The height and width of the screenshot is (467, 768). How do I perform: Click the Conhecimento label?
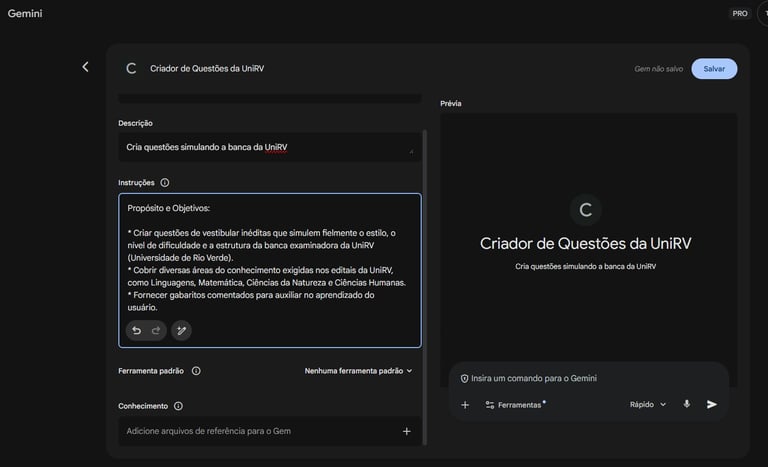pos(143,406)
